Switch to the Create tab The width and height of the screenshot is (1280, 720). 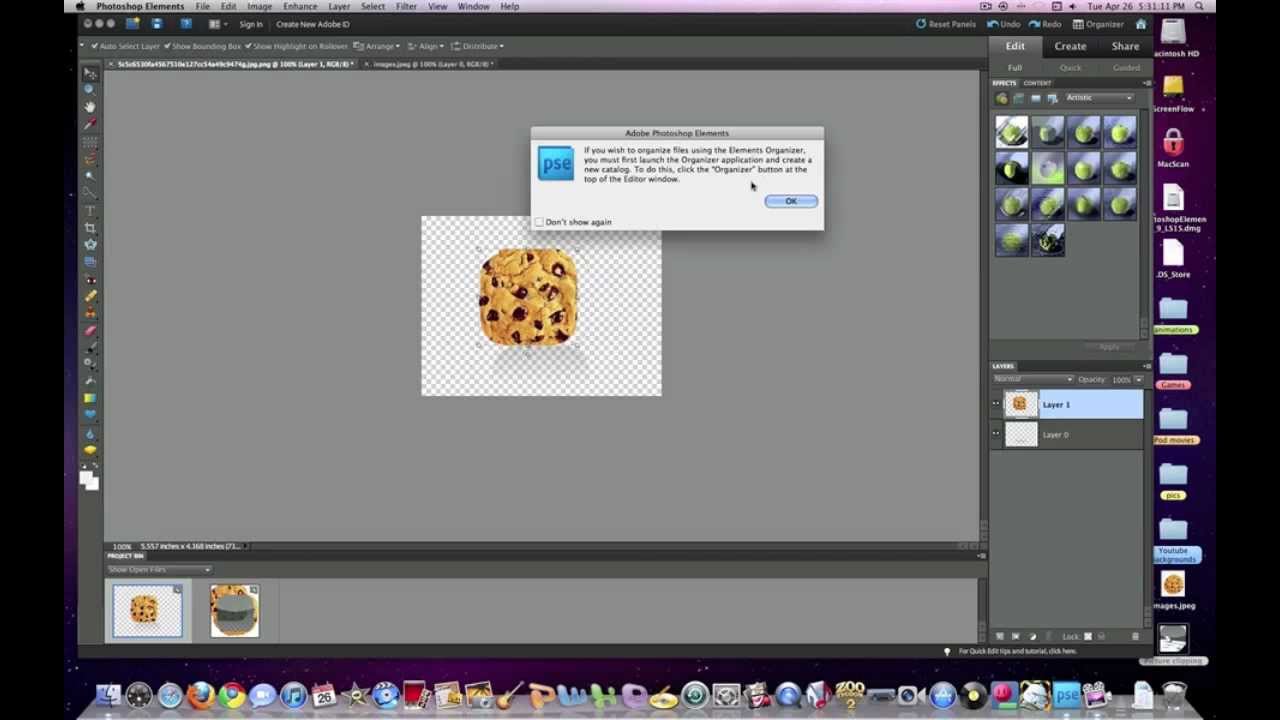pyautogui.click(x=1070, y=45)
